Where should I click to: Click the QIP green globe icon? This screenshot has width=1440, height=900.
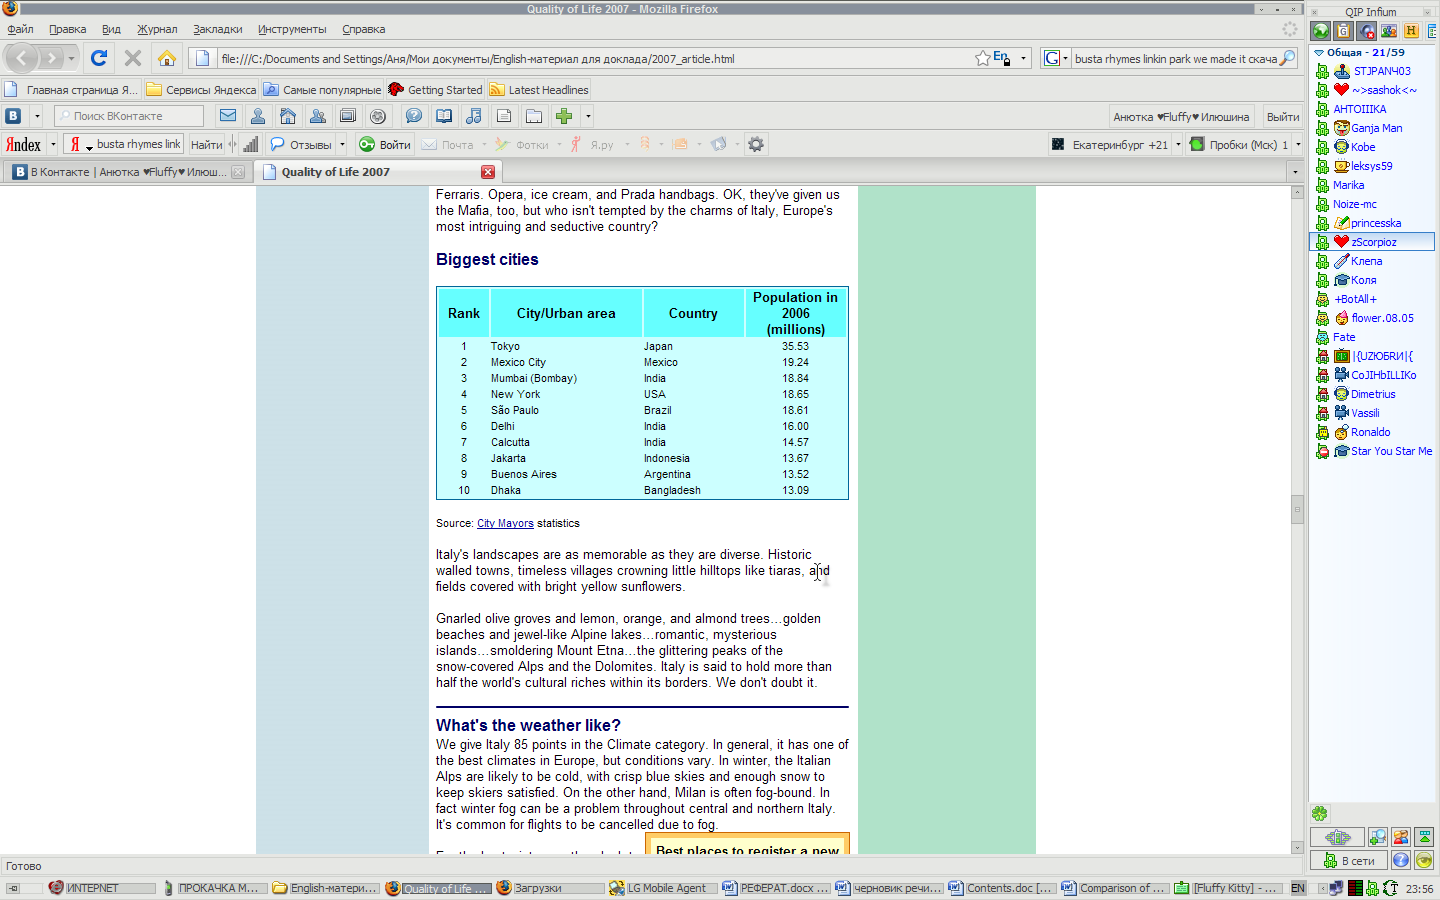coord(1321,31)
